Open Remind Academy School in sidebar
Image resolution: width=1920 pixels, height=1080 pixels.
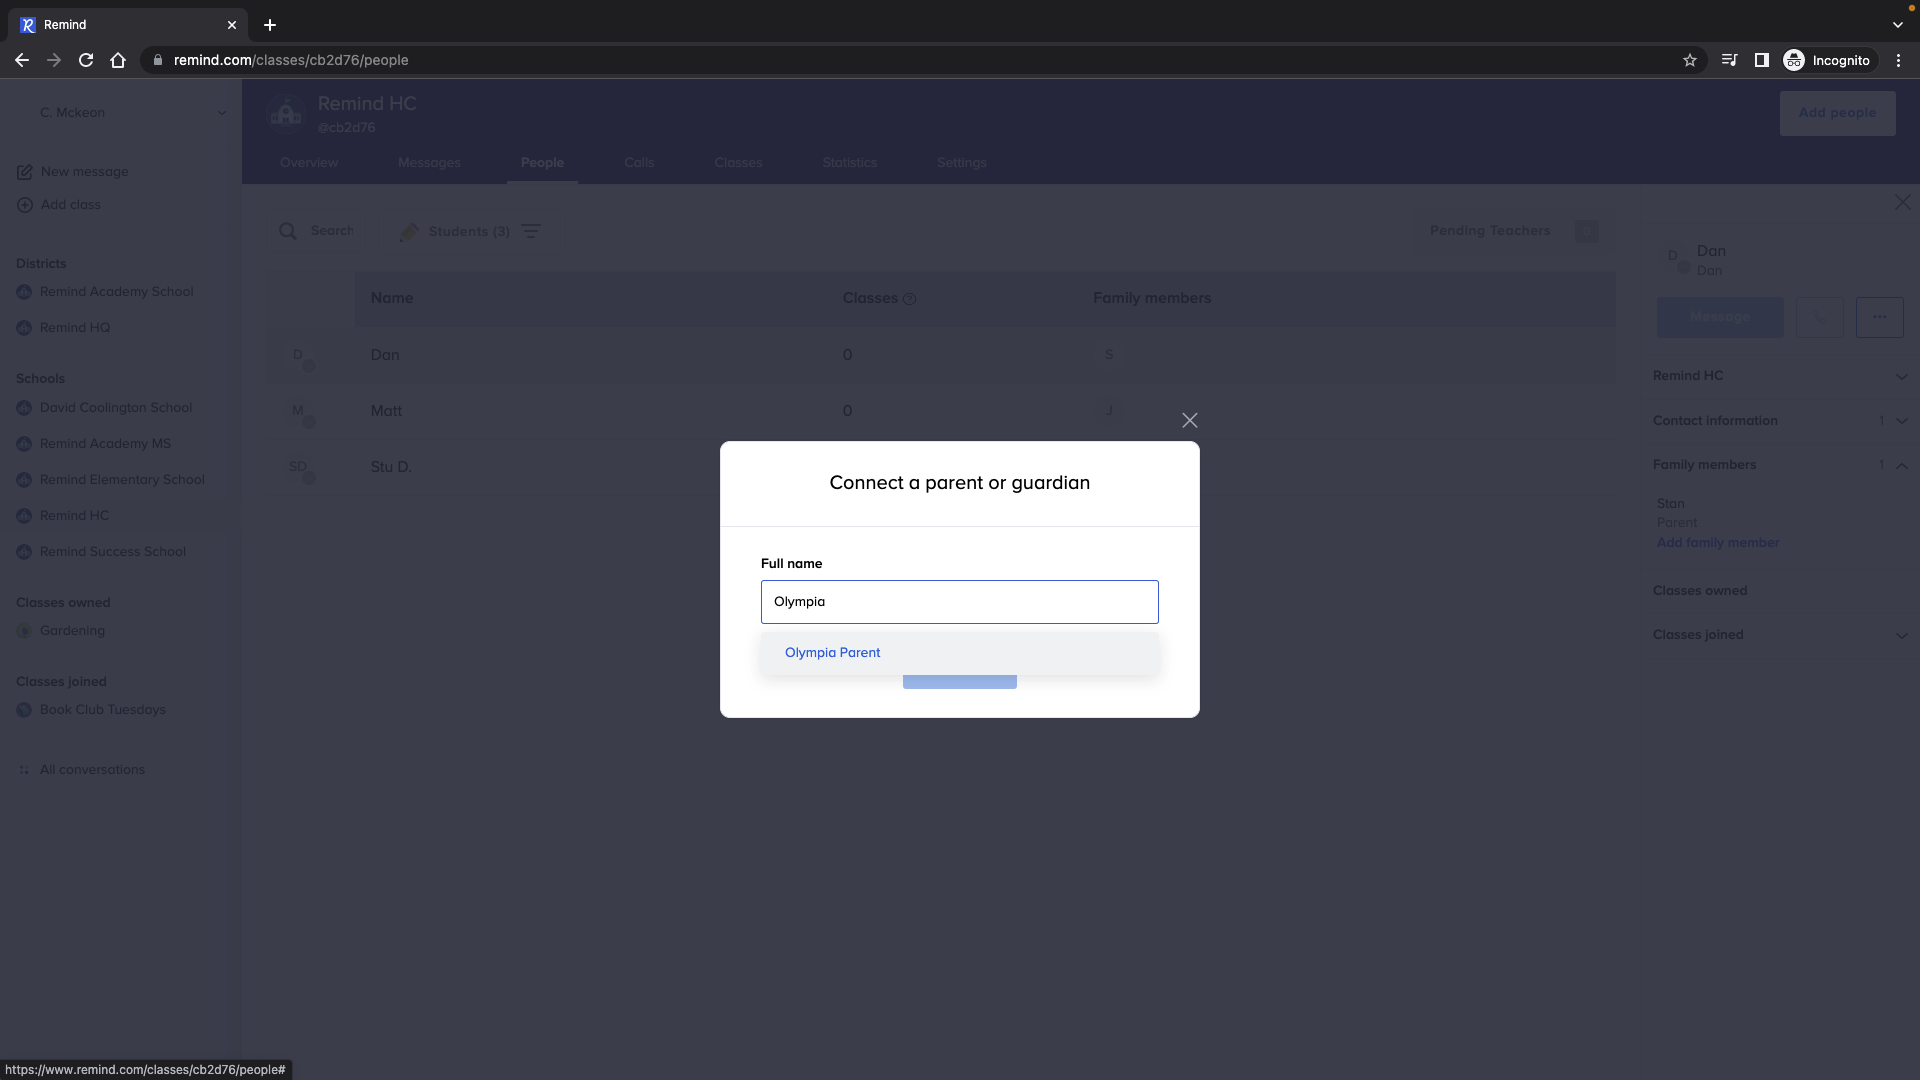[x=116, y=292]
